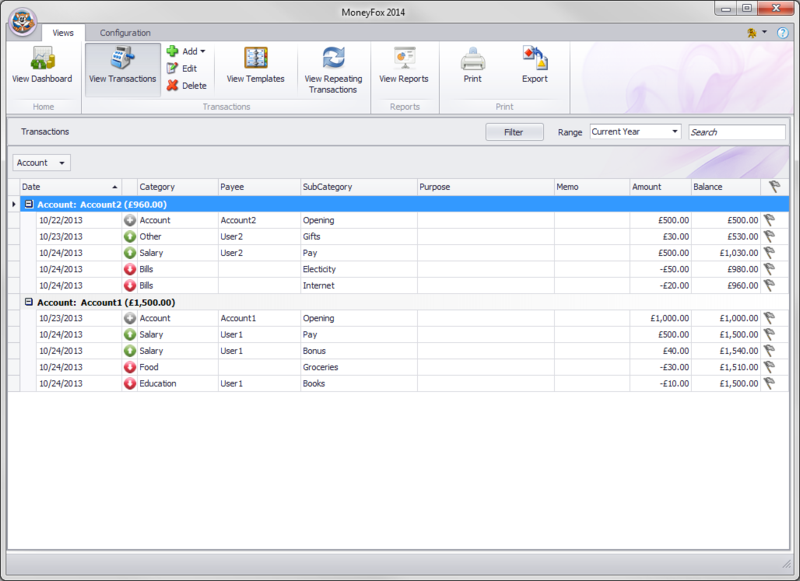The width and height of the screenshot is (800, 581).
Task: Click the Delete transaction icon
Action: point(173,86)
